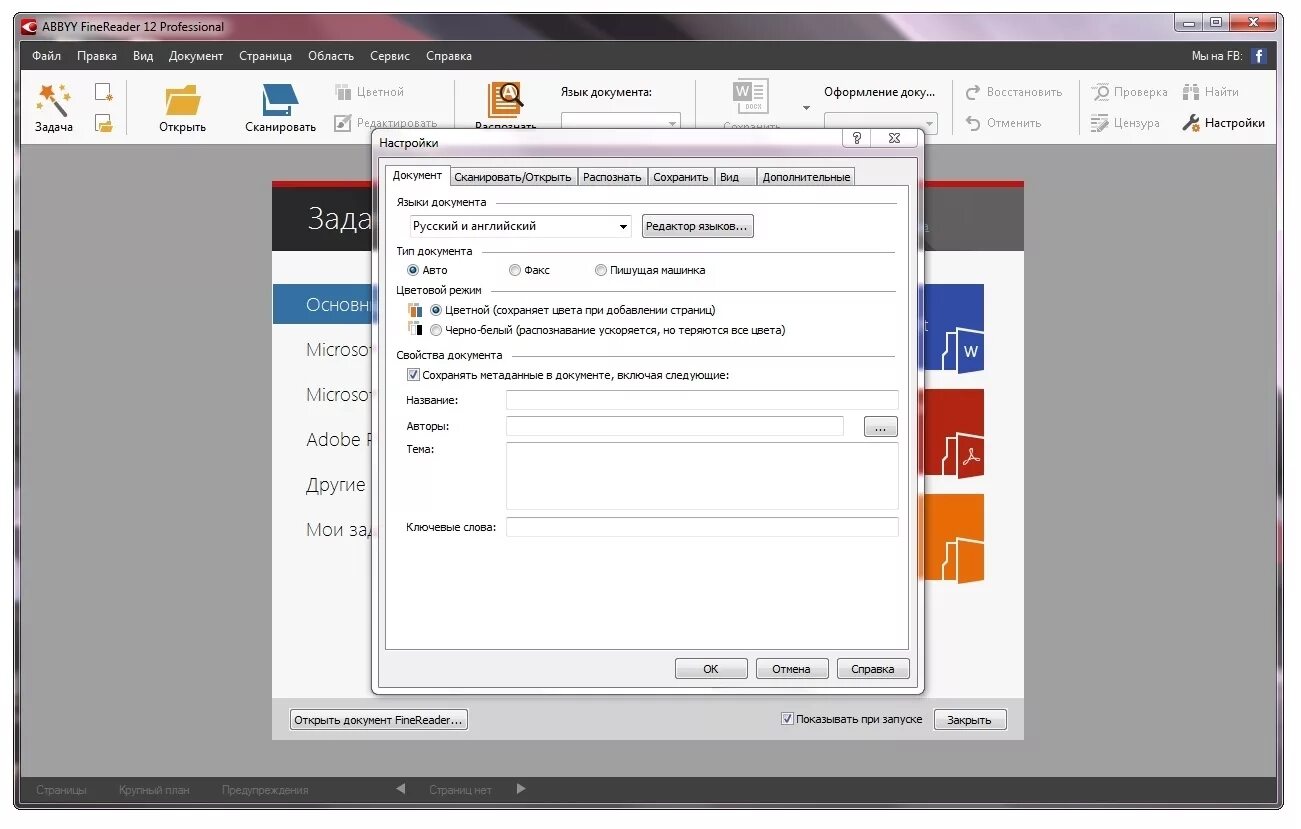Click the Задача magic wand icon
Image resolution: width=1301 pixels, height=829 pixels.
pyautogui.click(x=53, y=100)
